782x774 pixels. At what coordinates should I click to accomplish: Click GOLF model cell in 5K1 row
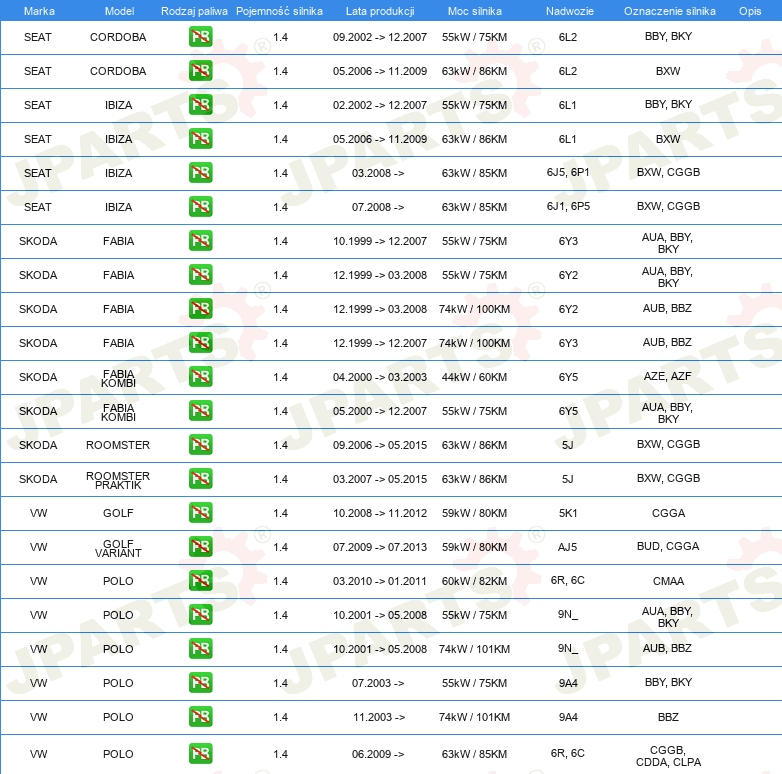click(x=118, y=513)
